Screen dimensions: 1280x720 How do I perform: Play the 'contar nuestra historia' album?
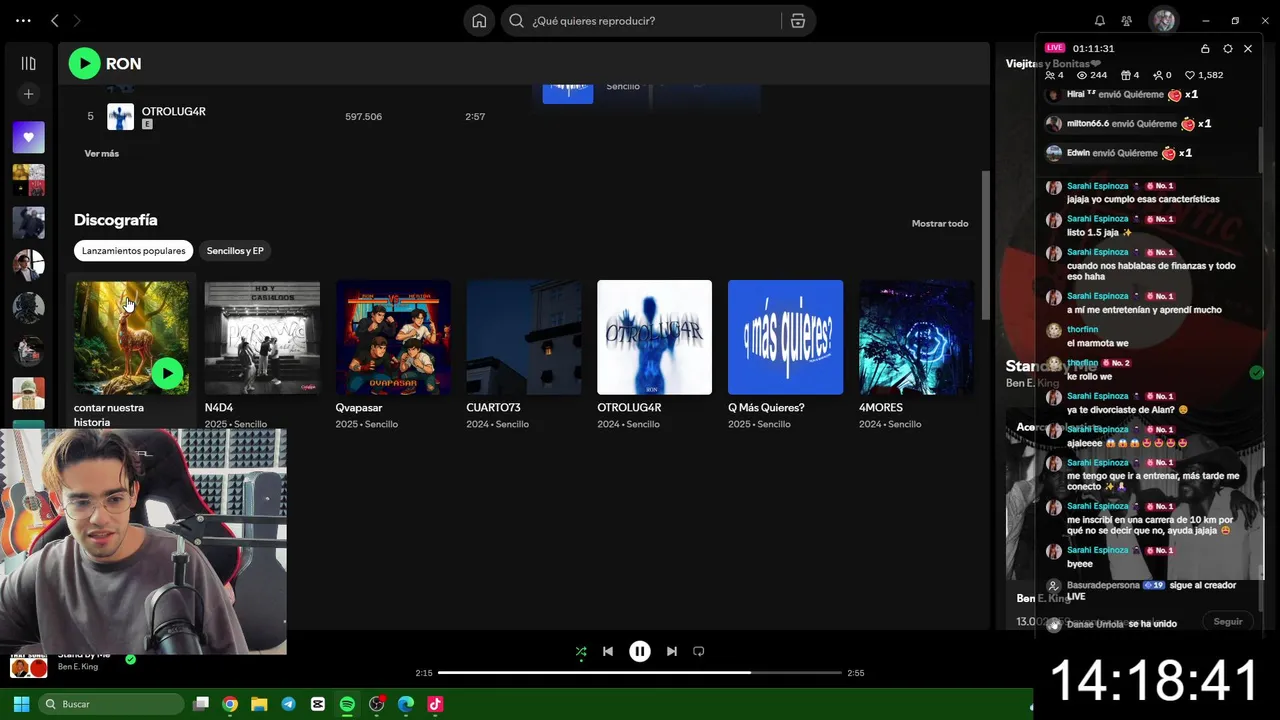pyautogui.click(x=167, y=373)
